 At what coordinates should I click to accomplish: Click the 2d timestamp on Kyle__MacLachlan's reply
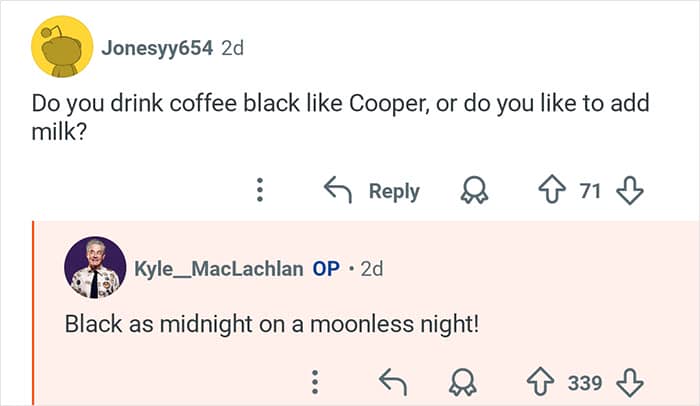[x=371, y=269]
